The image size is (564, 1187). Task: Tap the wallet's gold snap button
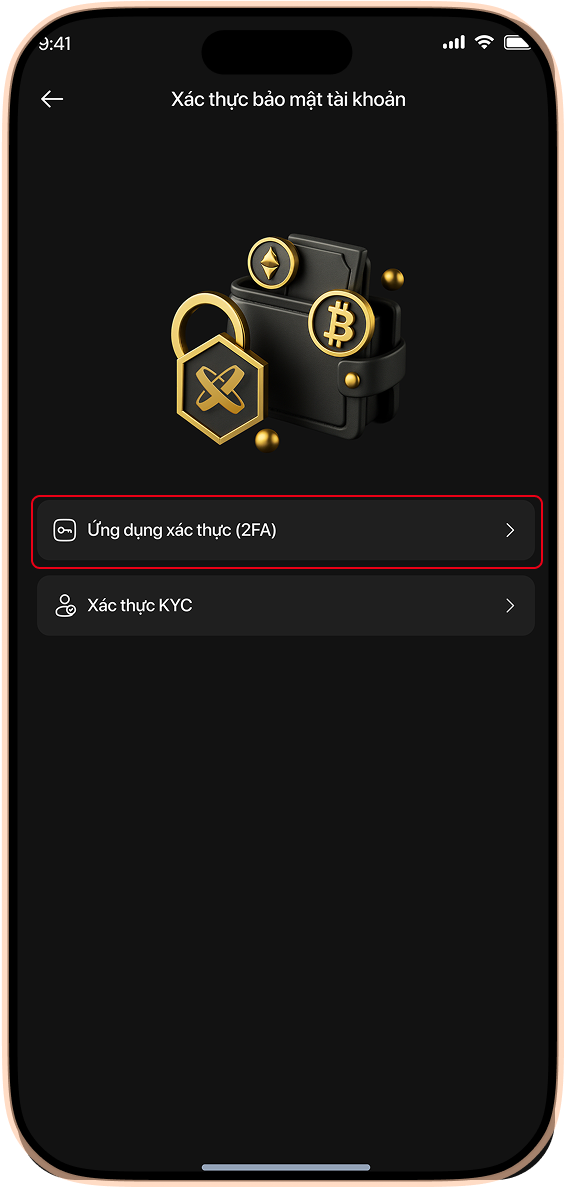pyautogui.click(x=351, y=379)
